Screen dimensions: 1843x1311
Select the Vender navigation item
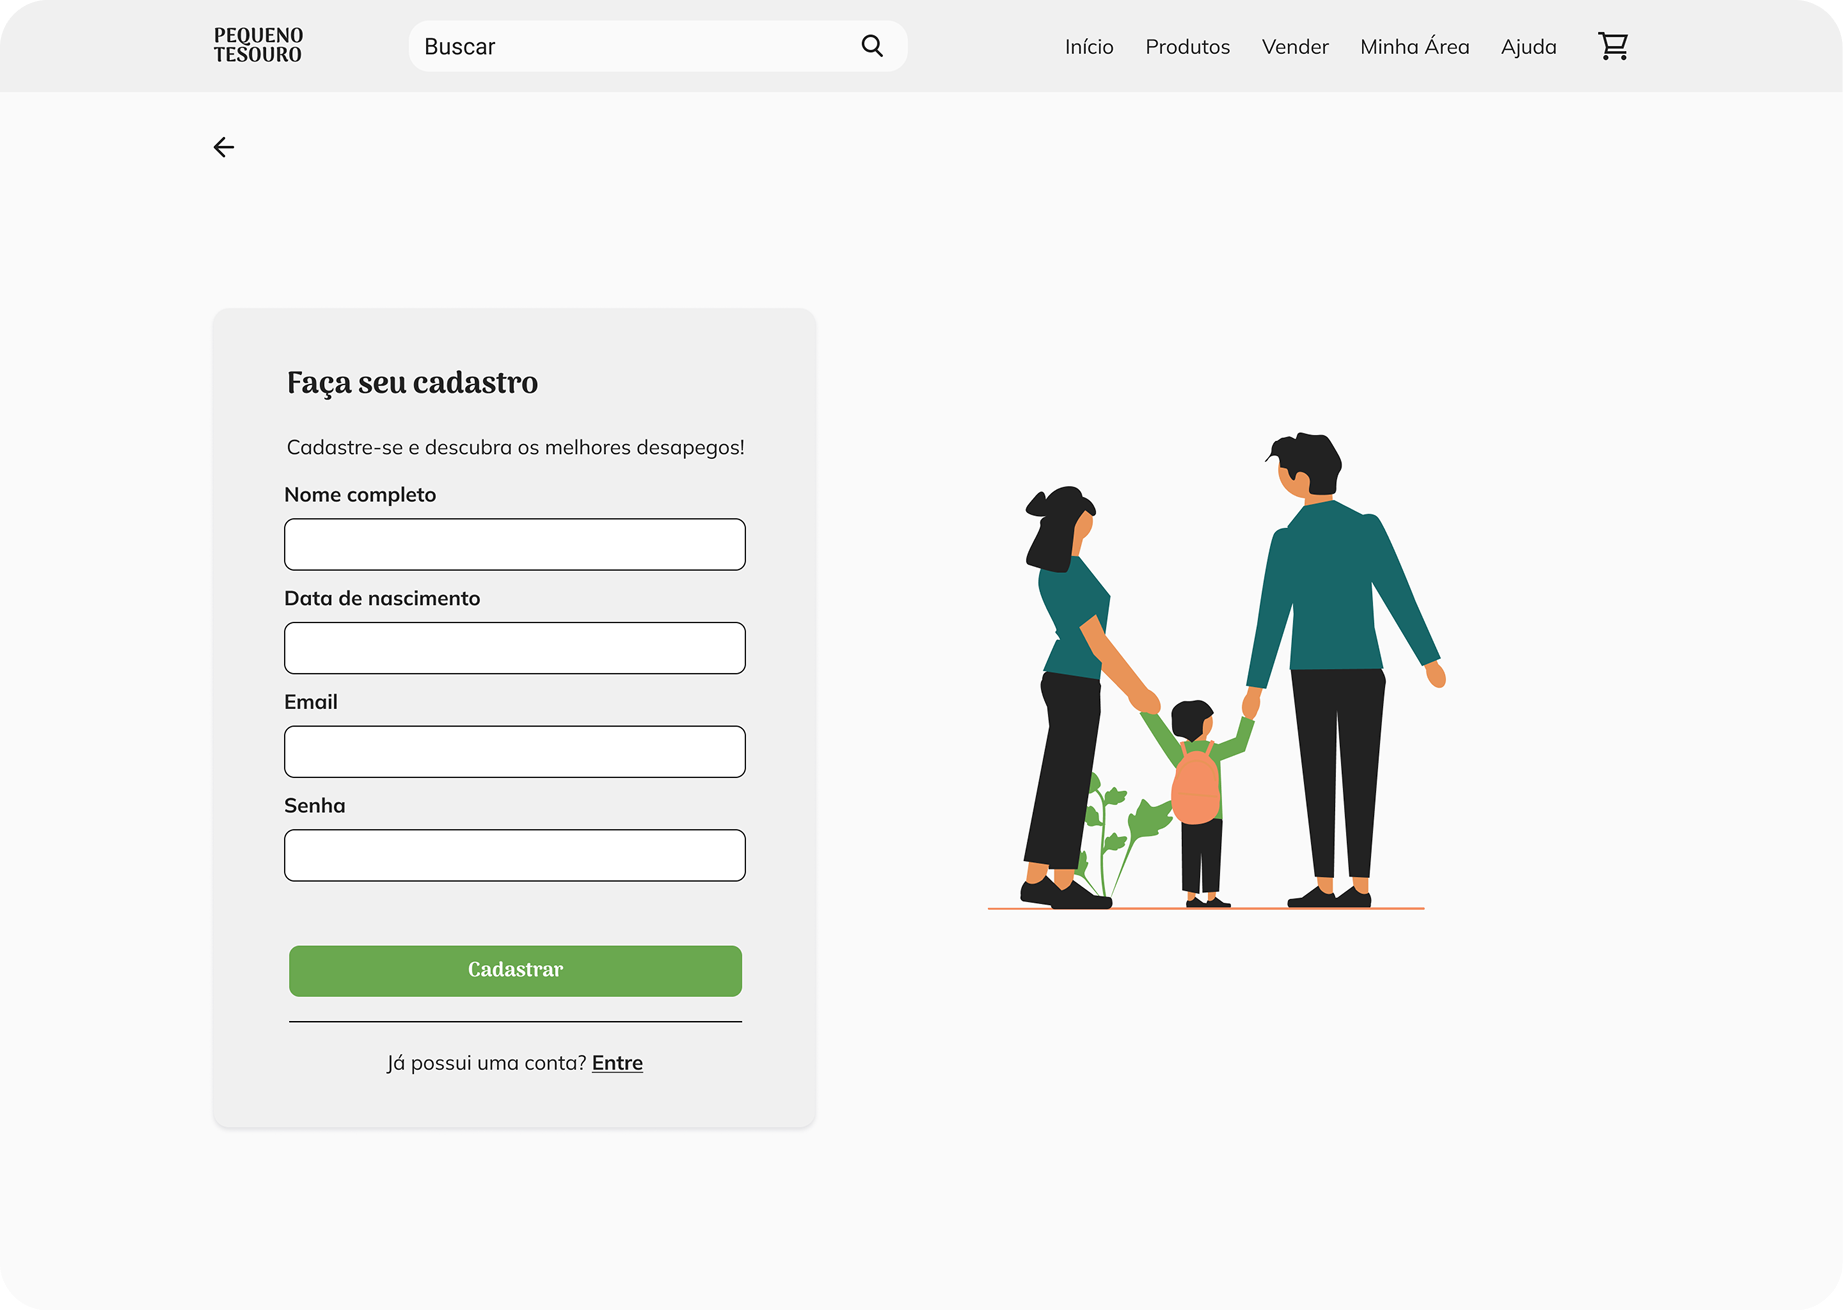pyautogui.click(x=1295, y=47)
